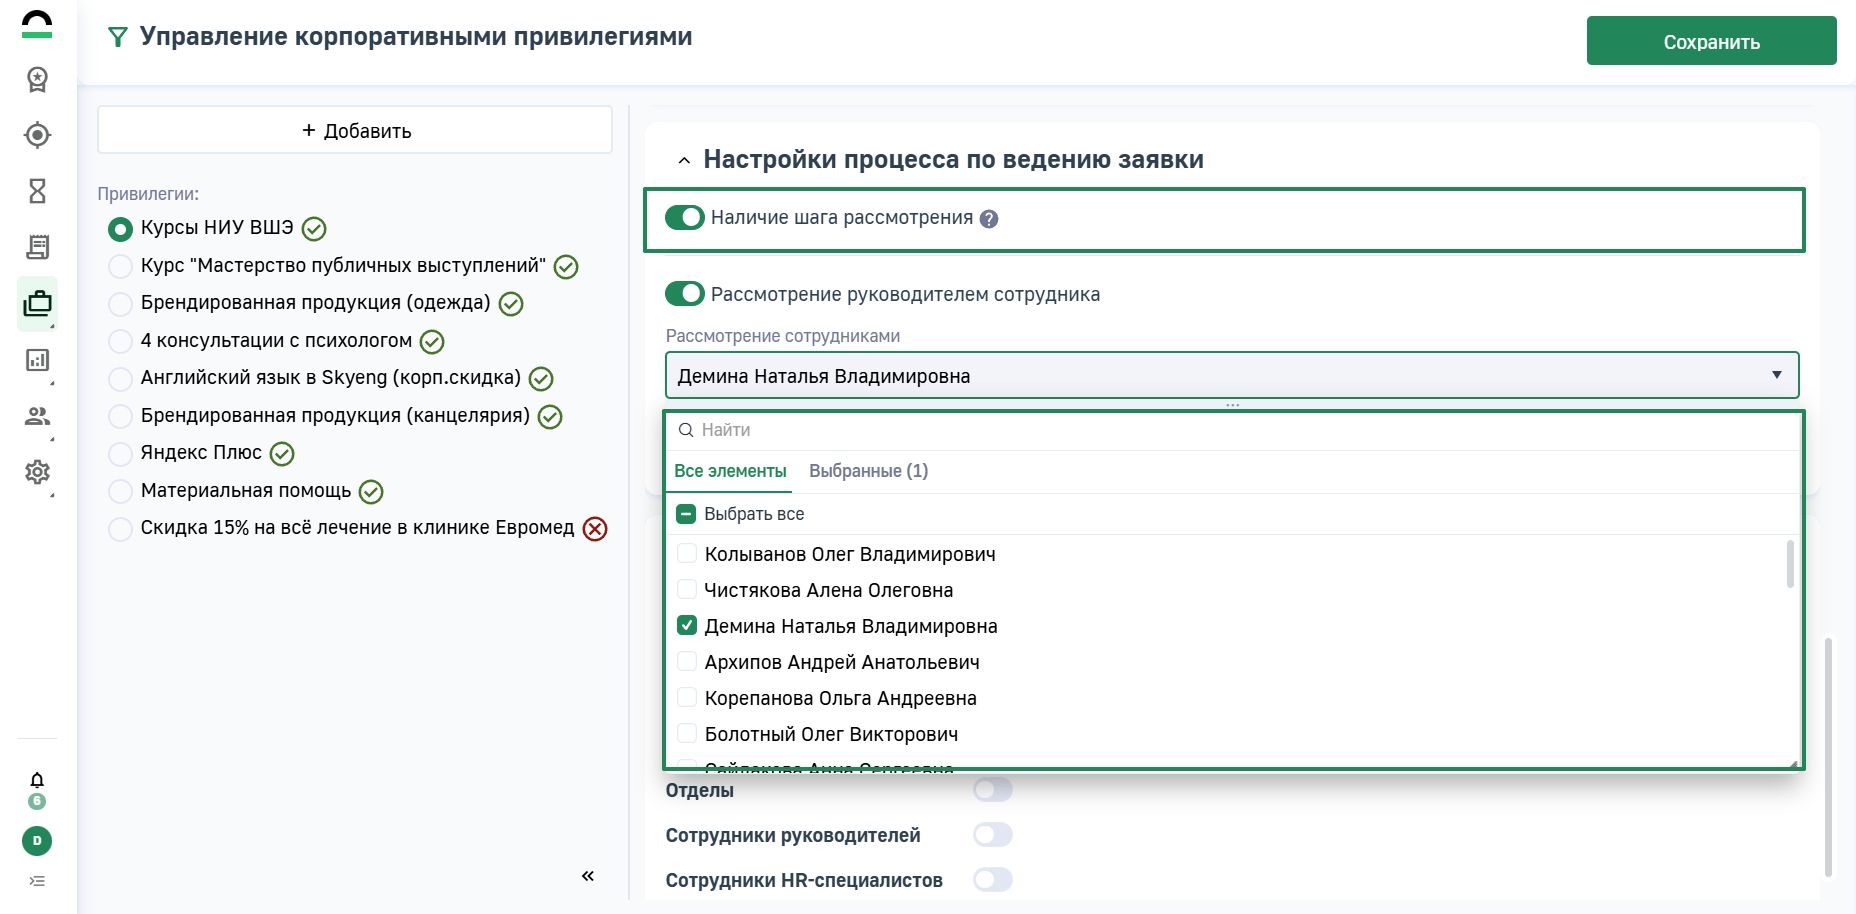1856x914 pixels.
Task: Click the Добавить button
Action: click(x=355, y=131)
